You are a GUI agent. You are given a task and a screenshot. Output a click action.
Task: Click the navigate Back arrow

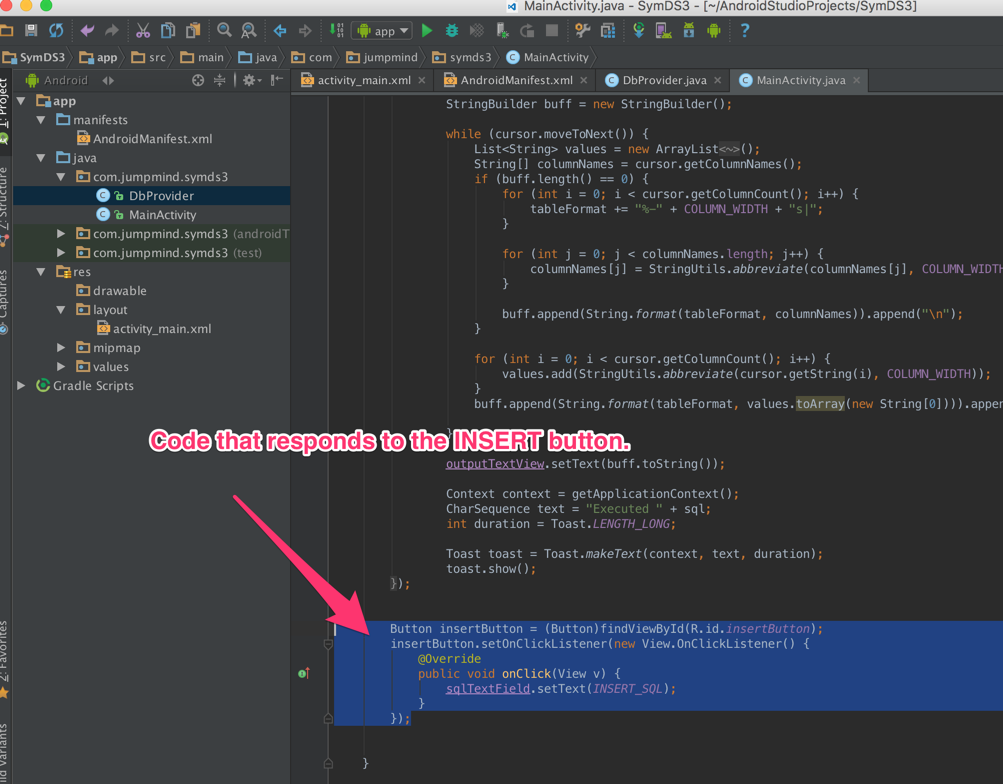tap(280, 31)
